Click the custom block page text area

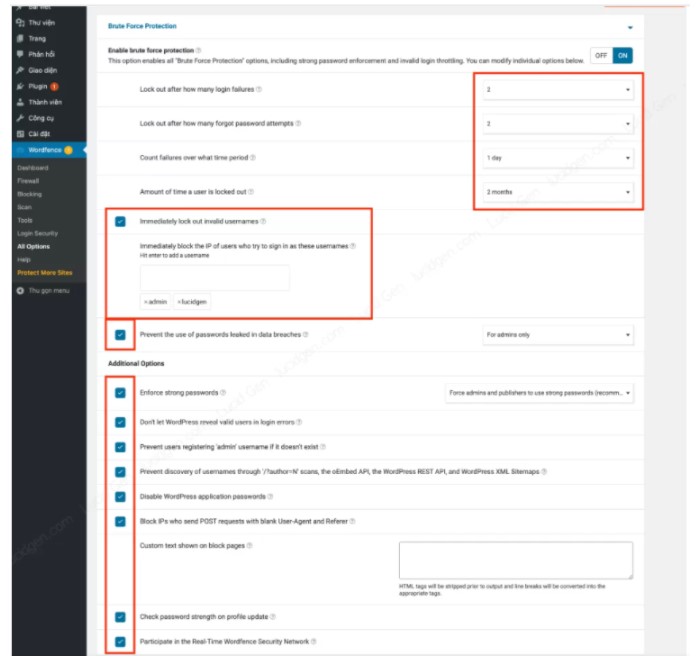point(514,560)
